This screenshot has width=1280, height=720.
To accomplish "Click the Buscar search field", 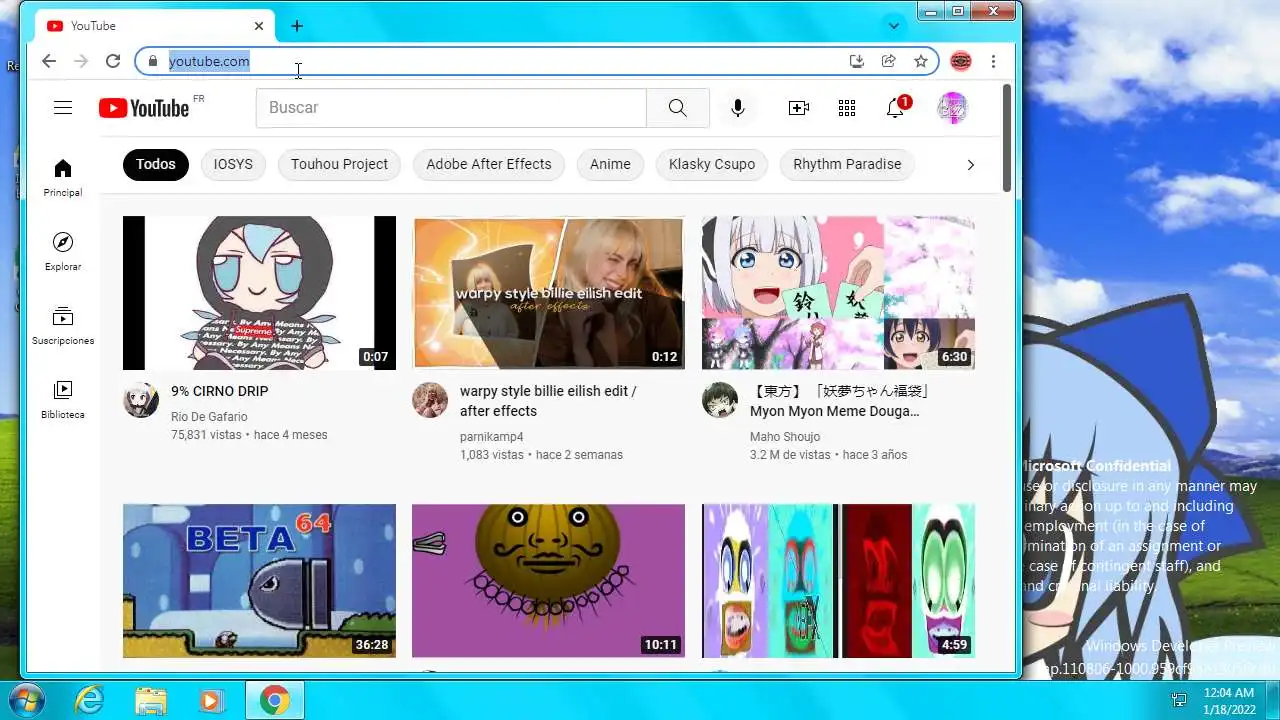I will [x=451, y=108].
